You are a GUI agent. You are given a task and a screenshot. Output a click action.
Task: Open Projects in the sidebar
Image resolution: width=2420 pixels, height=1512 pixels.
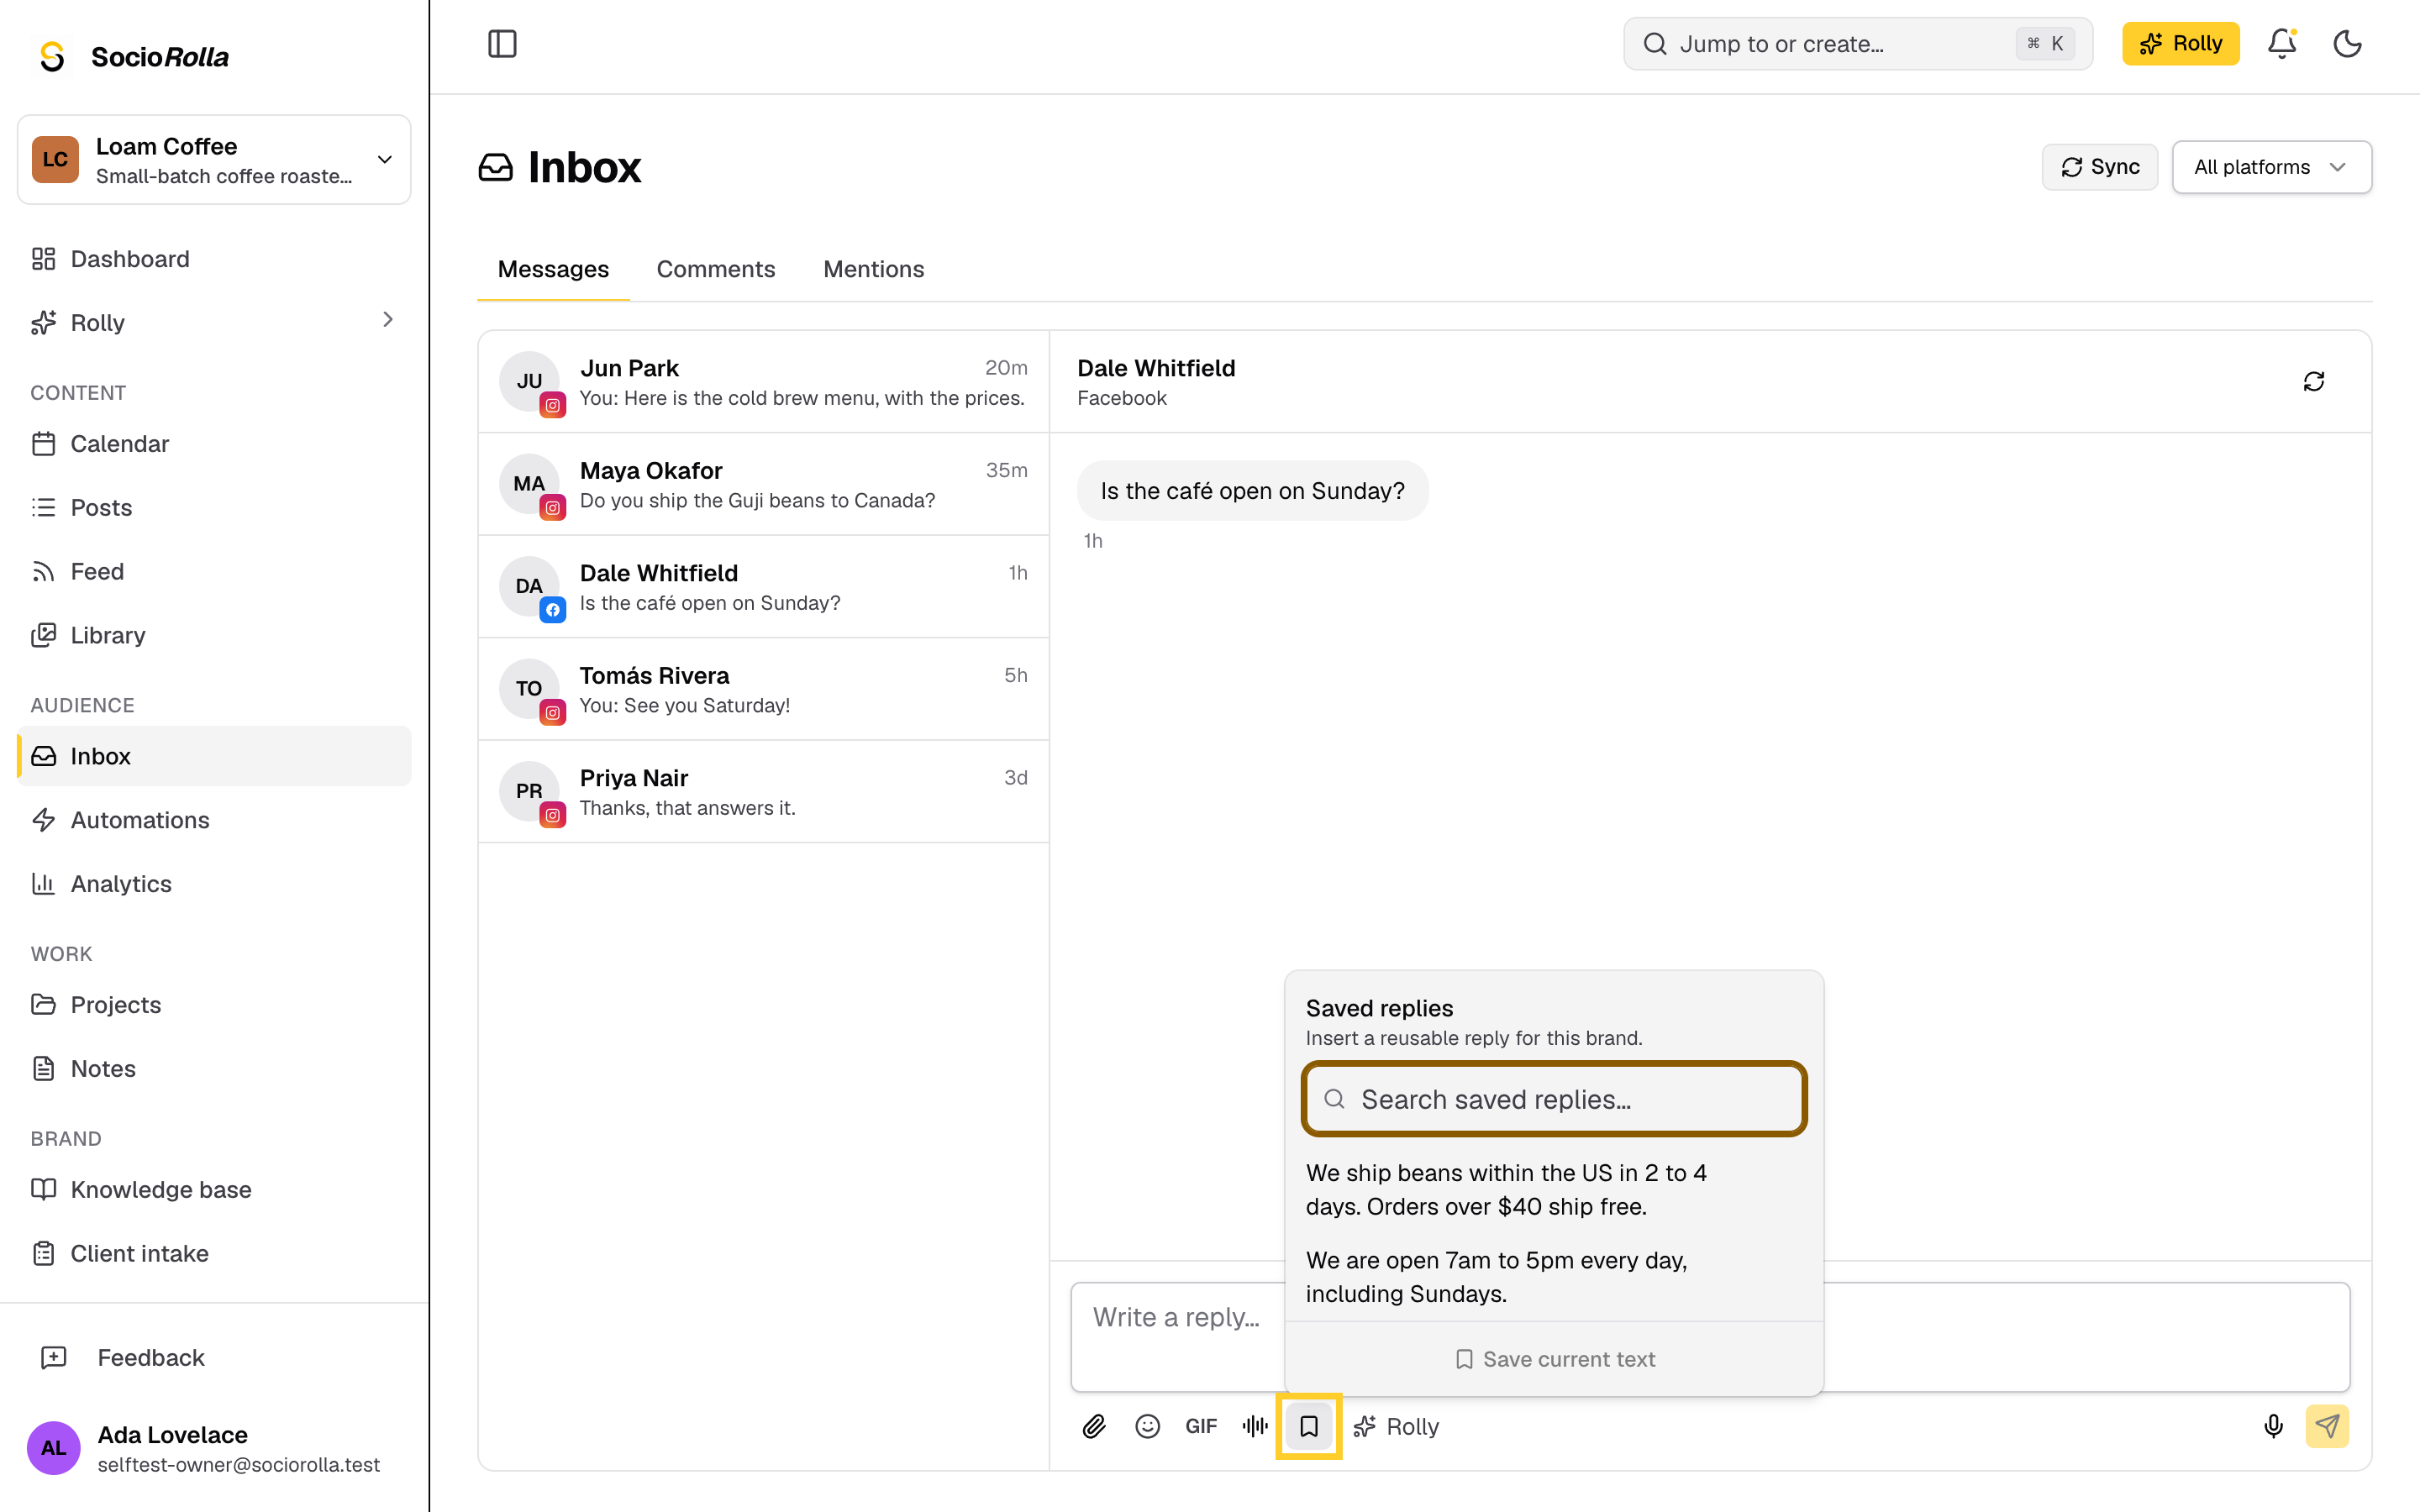[x=214, y=1005]
